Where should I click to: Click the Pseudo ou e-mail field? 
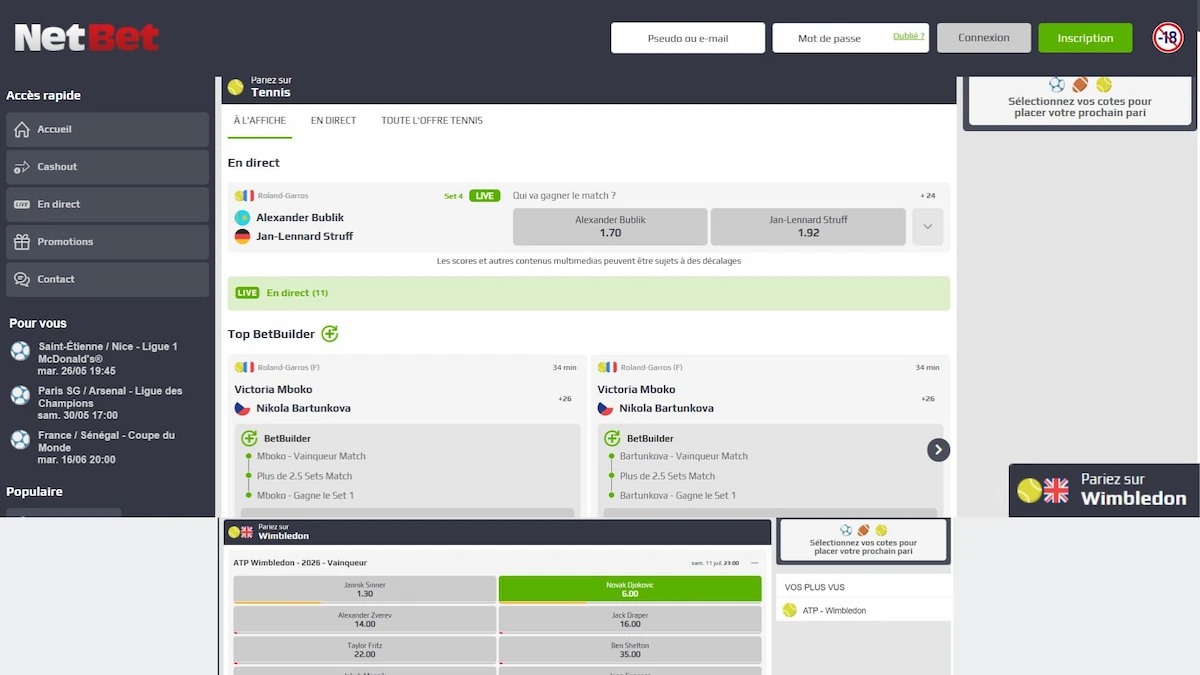pyautogui.click(x=688, y=38)
